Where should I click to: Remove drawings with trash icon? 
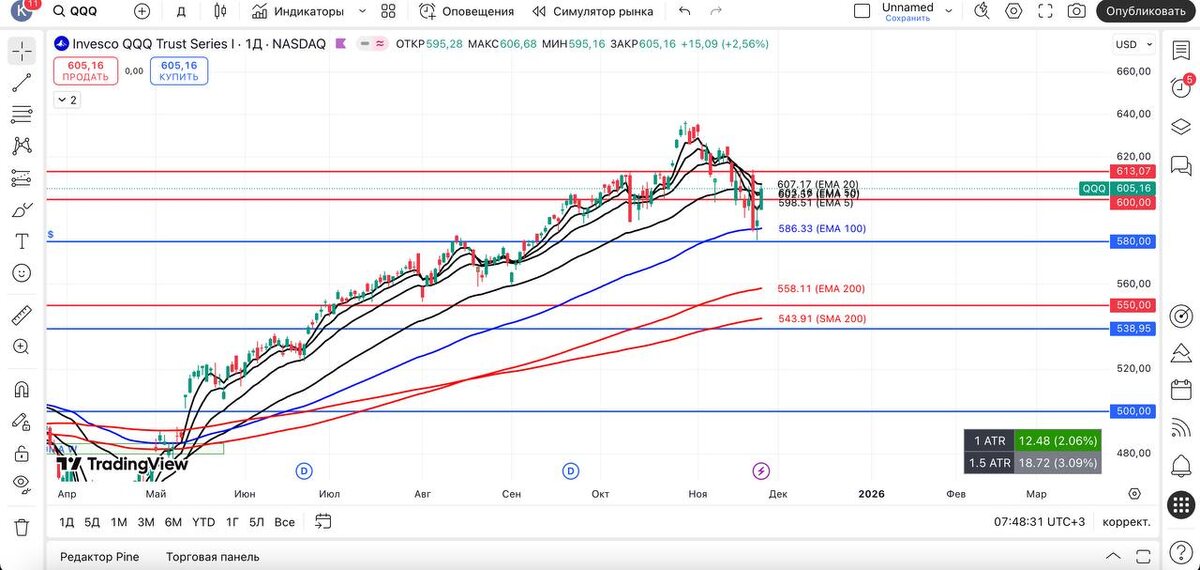click(21, 527)
